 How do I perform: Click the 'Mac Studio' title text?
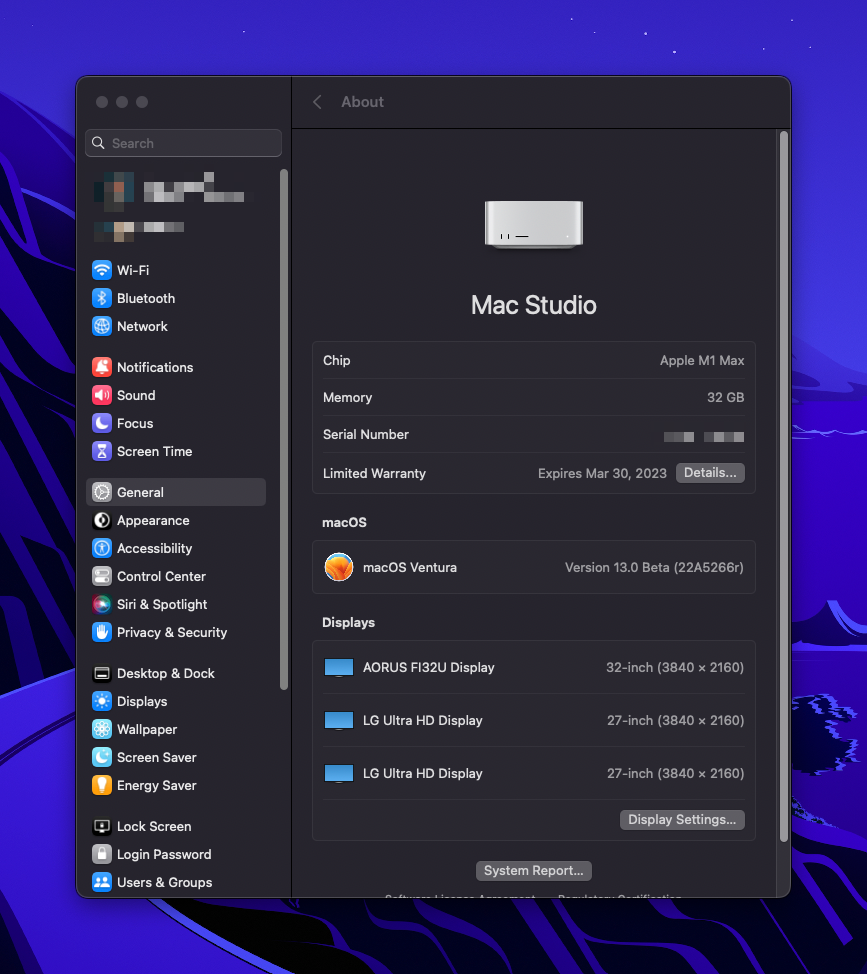tap(533, 305)
